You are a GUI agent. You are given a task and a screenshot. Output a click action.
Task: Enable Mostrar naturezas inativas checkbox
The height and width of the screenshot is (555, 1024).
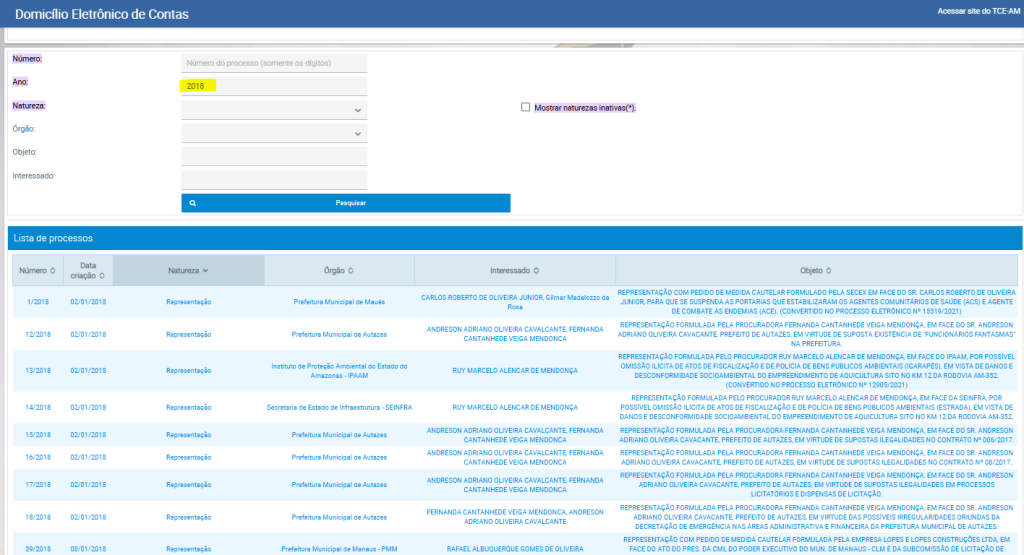pos(525,107)
